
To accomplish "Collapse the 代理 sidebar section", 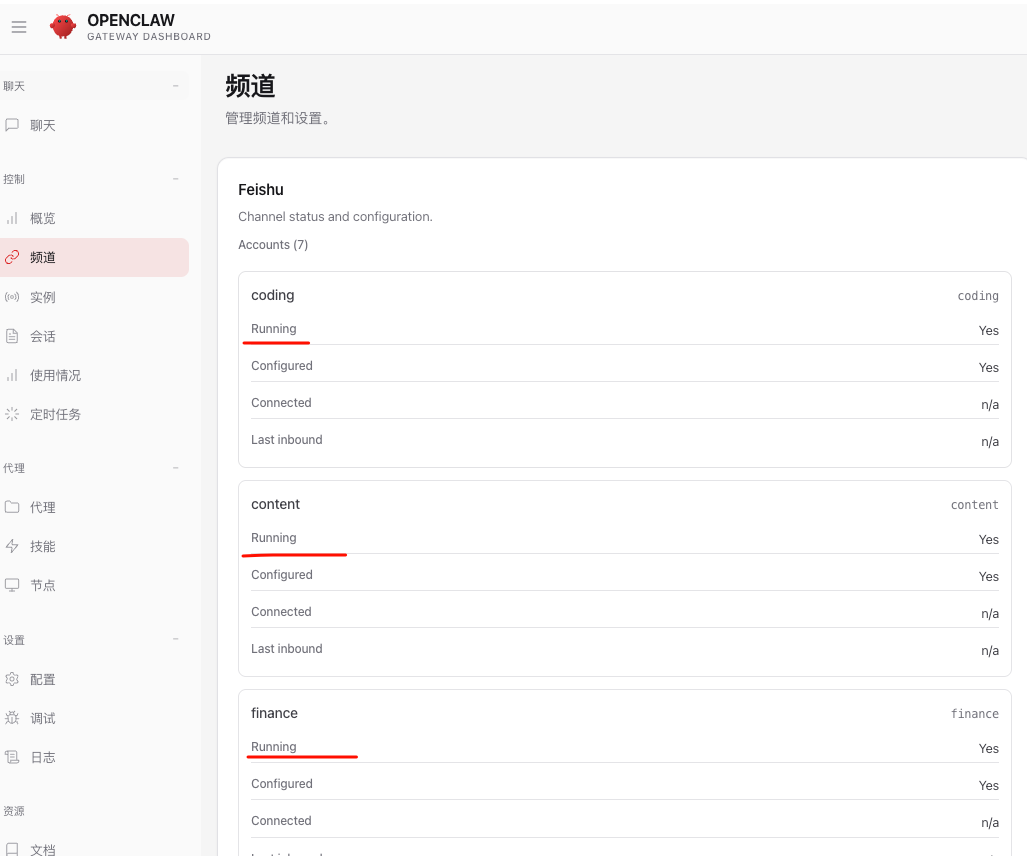I will coord(176,468).
